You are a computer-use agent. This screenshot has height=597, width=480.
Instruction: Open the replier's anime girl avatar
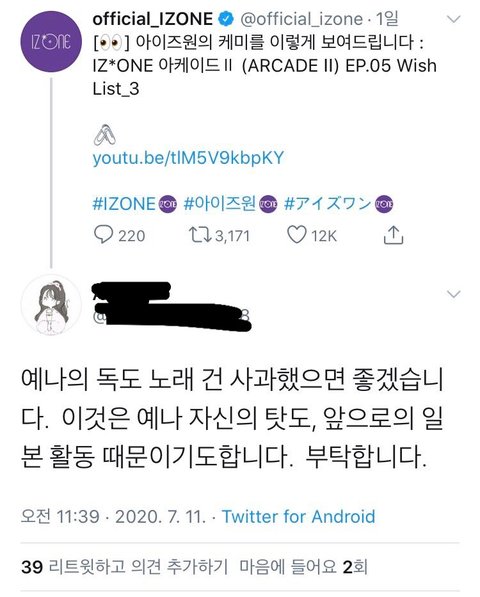click(51, 305)
